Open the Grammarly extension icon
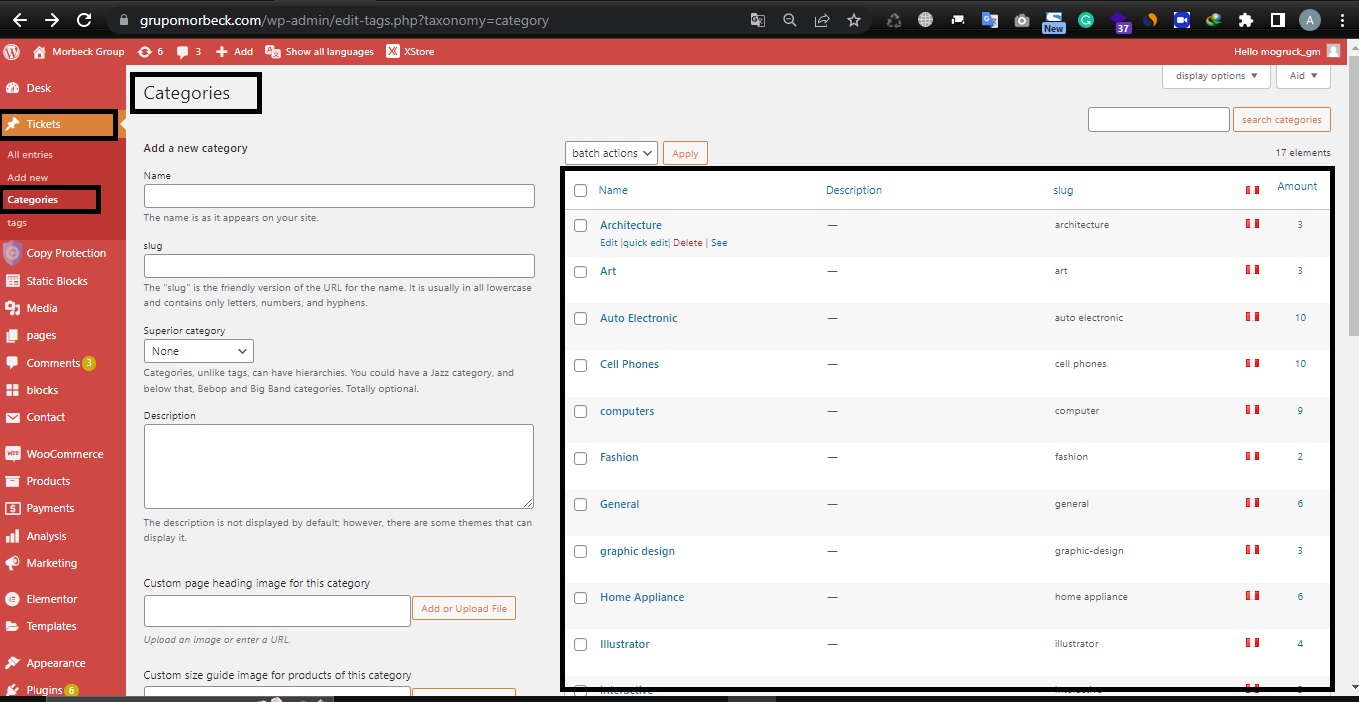Screen dimensions: 1359x702 pos(1087,19)
